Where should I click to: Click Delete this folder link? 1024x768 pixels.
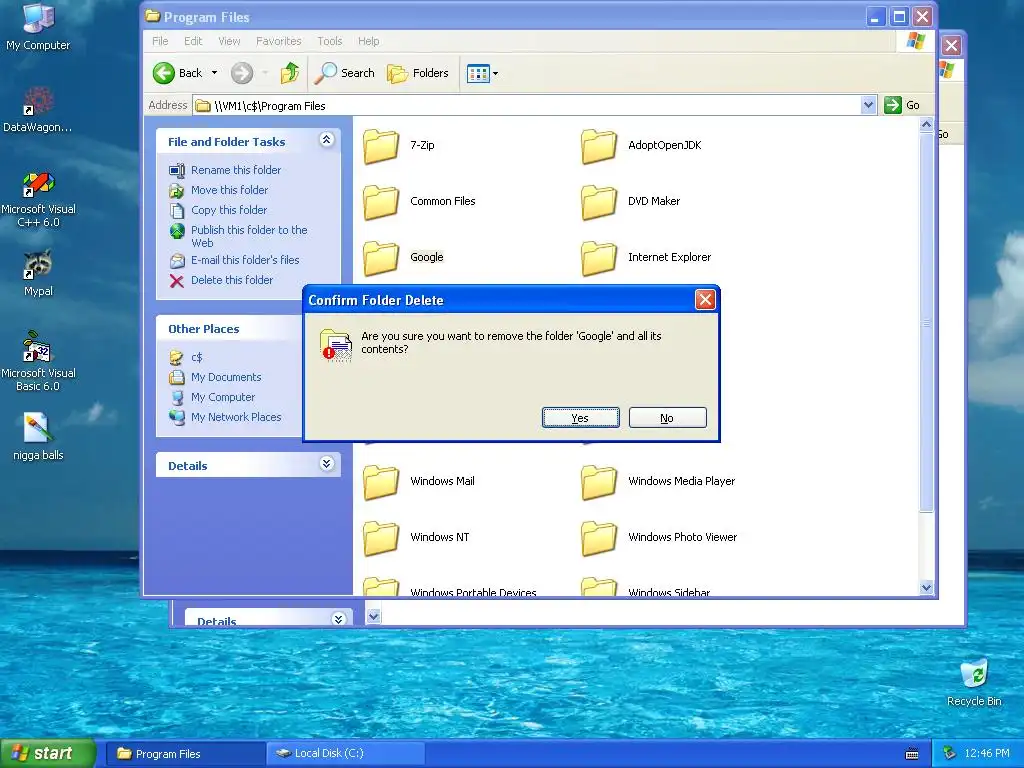232,280
